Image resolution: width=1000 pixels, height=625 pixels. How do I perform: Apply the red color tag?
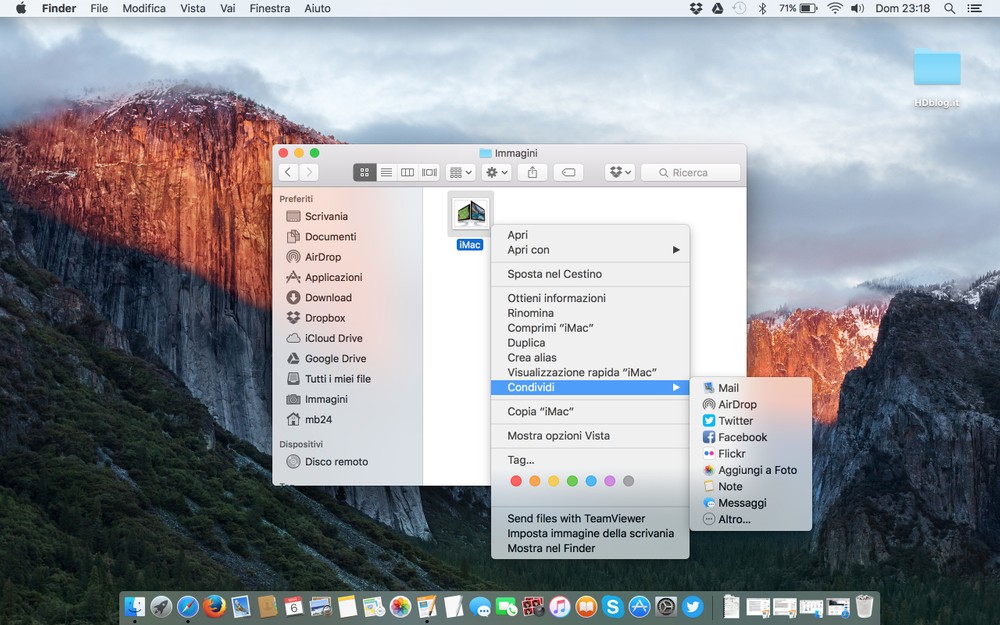(x=516, y=481)
